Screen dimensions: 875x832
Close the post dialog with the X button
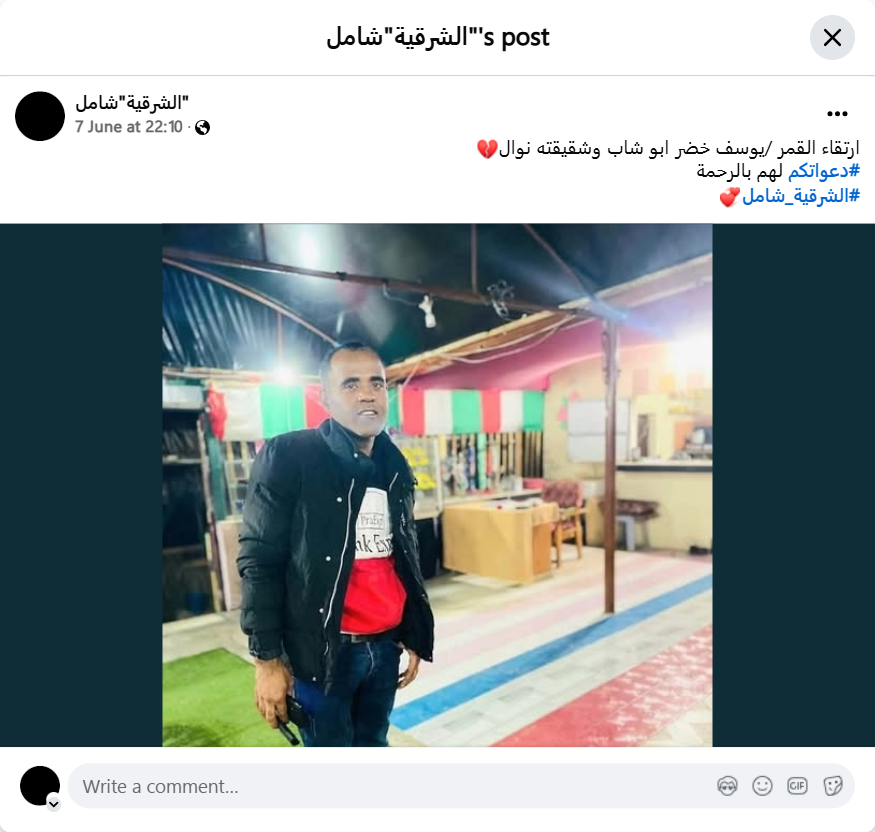[x=832, y=37]
